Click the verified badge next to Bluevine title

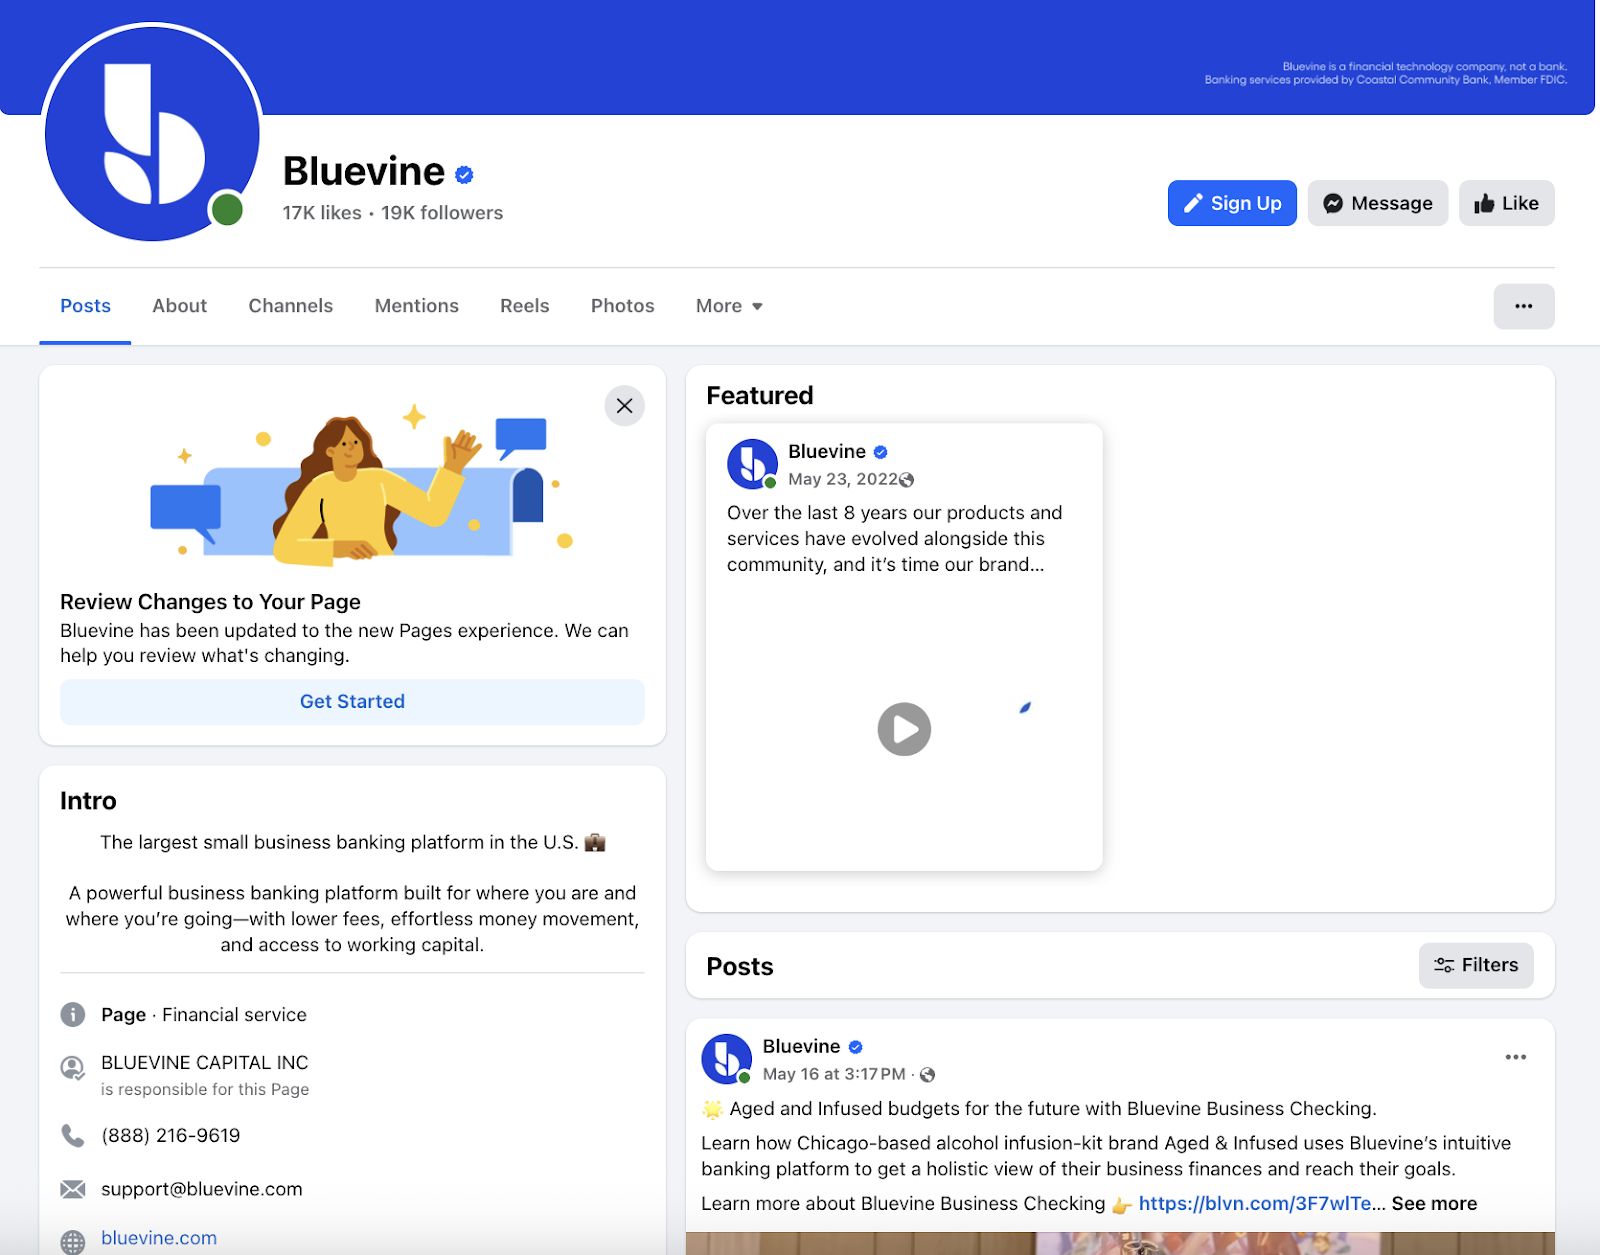[x=464, y=175]
